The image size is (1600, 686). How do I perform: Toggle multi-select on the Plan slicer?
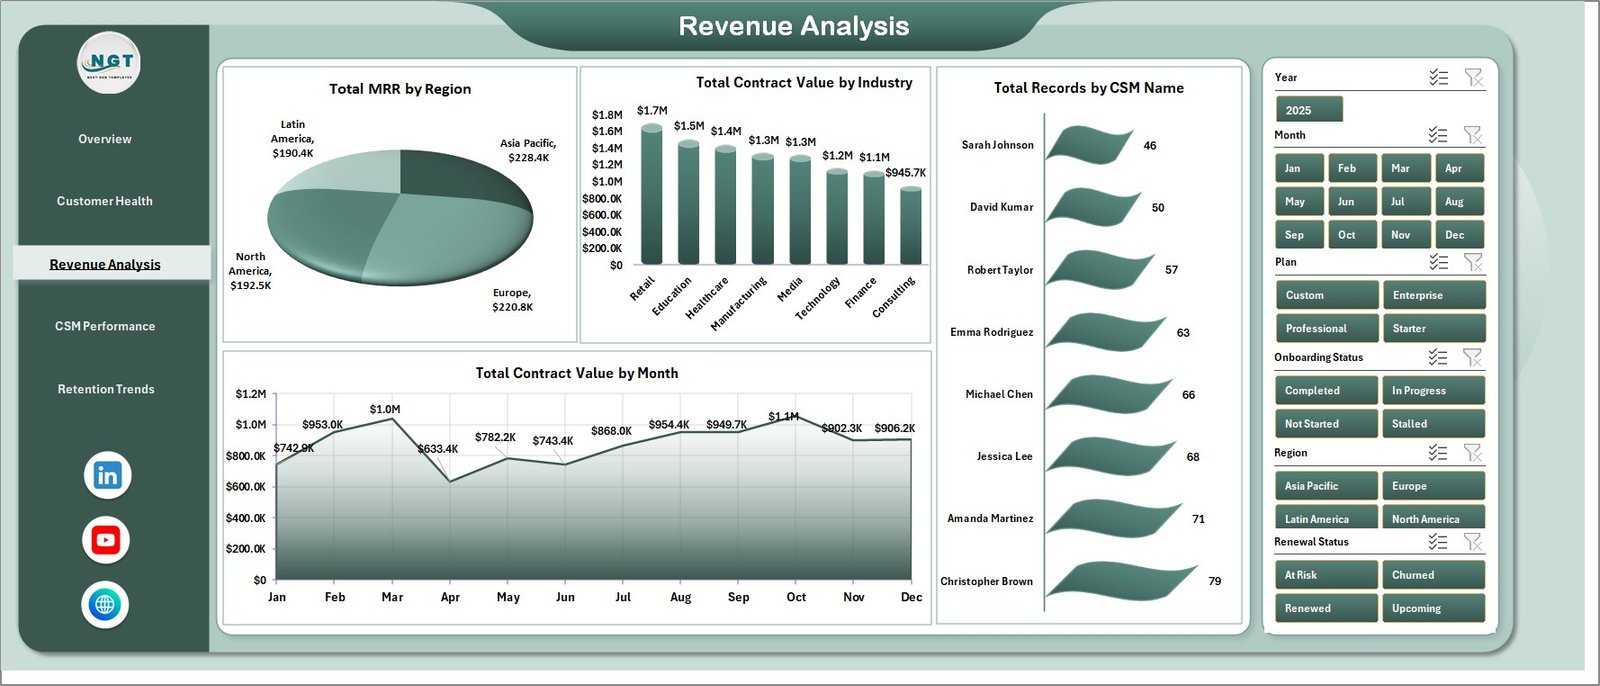coord(1439,261)
